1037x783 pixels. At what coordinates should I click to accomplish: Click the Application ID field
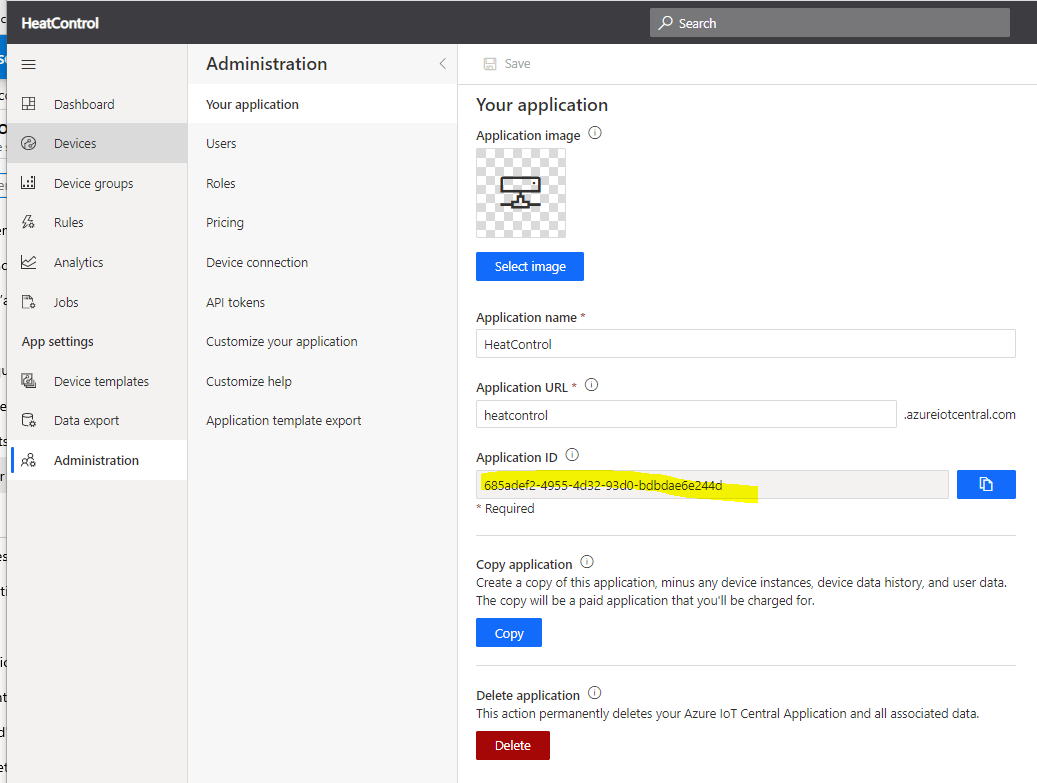(712, 485)
